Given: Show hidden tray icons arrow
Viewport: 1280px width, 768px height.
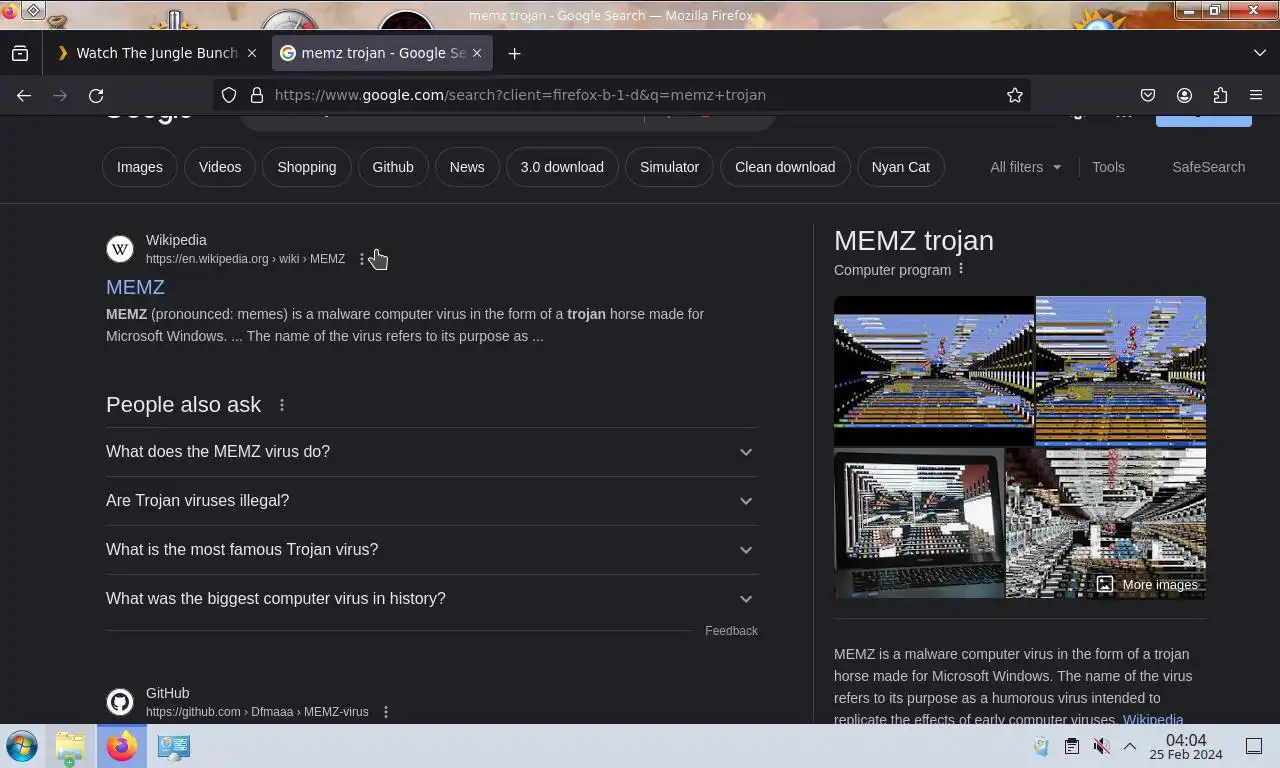Looking at the screenshot, I should (1130, 746).
